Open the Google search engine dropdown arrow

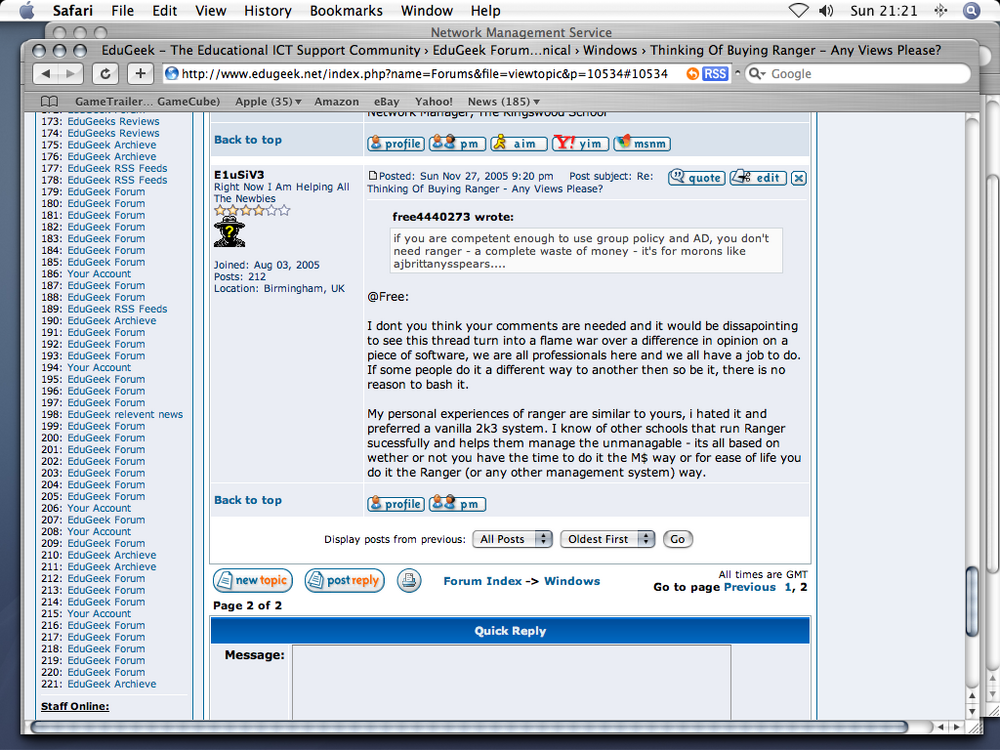click(757, 74)
